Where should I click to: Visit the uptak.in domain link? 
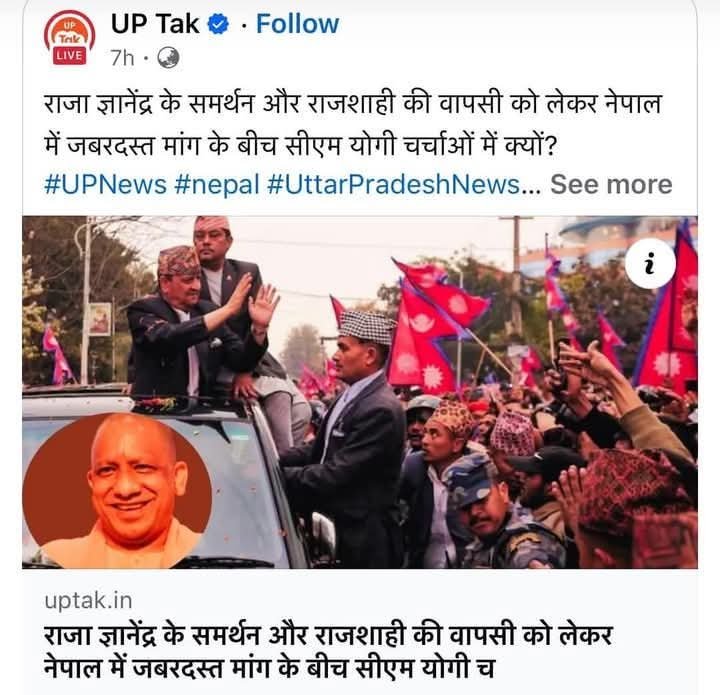(88, 600)
